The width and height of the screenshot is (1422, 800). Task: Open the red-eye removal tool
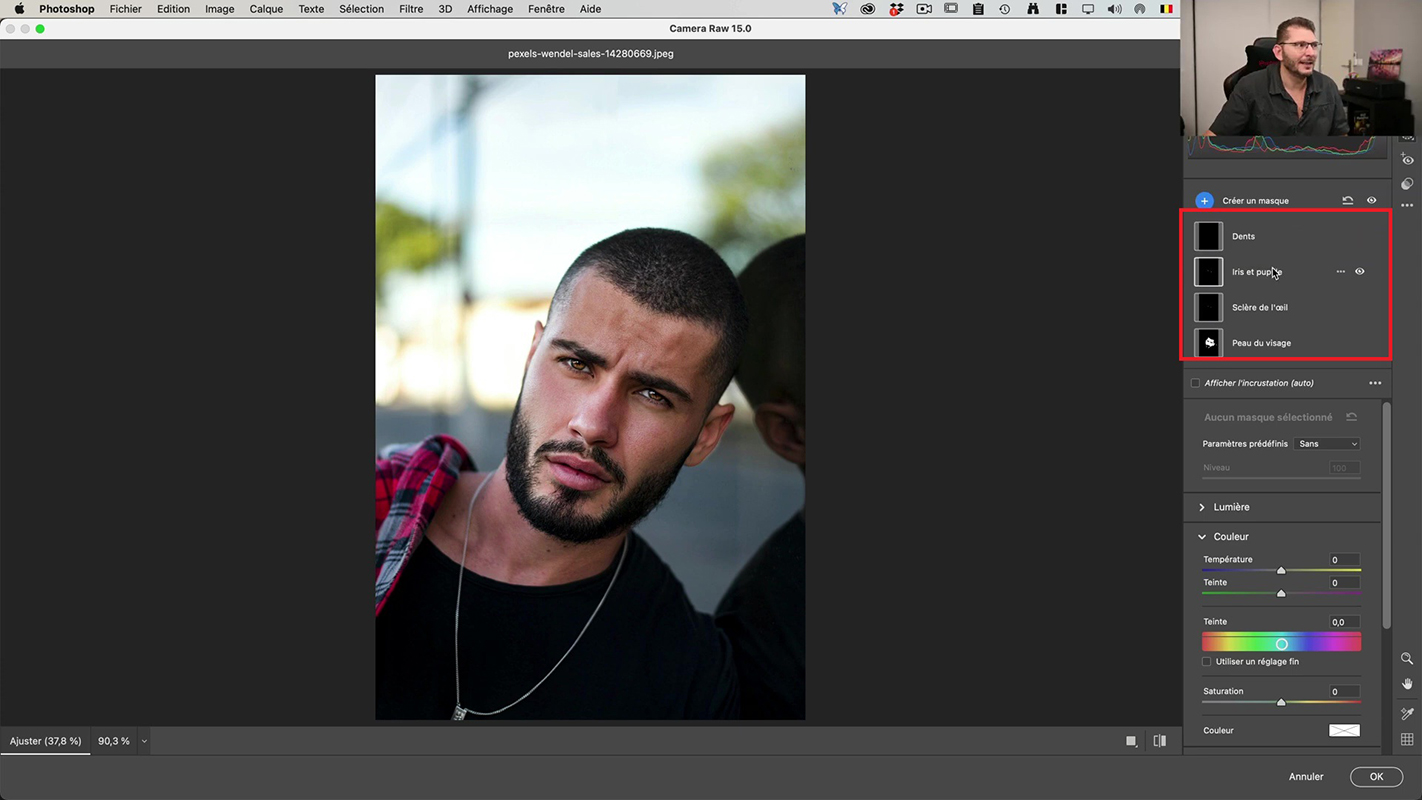[x=1408, y=160]
